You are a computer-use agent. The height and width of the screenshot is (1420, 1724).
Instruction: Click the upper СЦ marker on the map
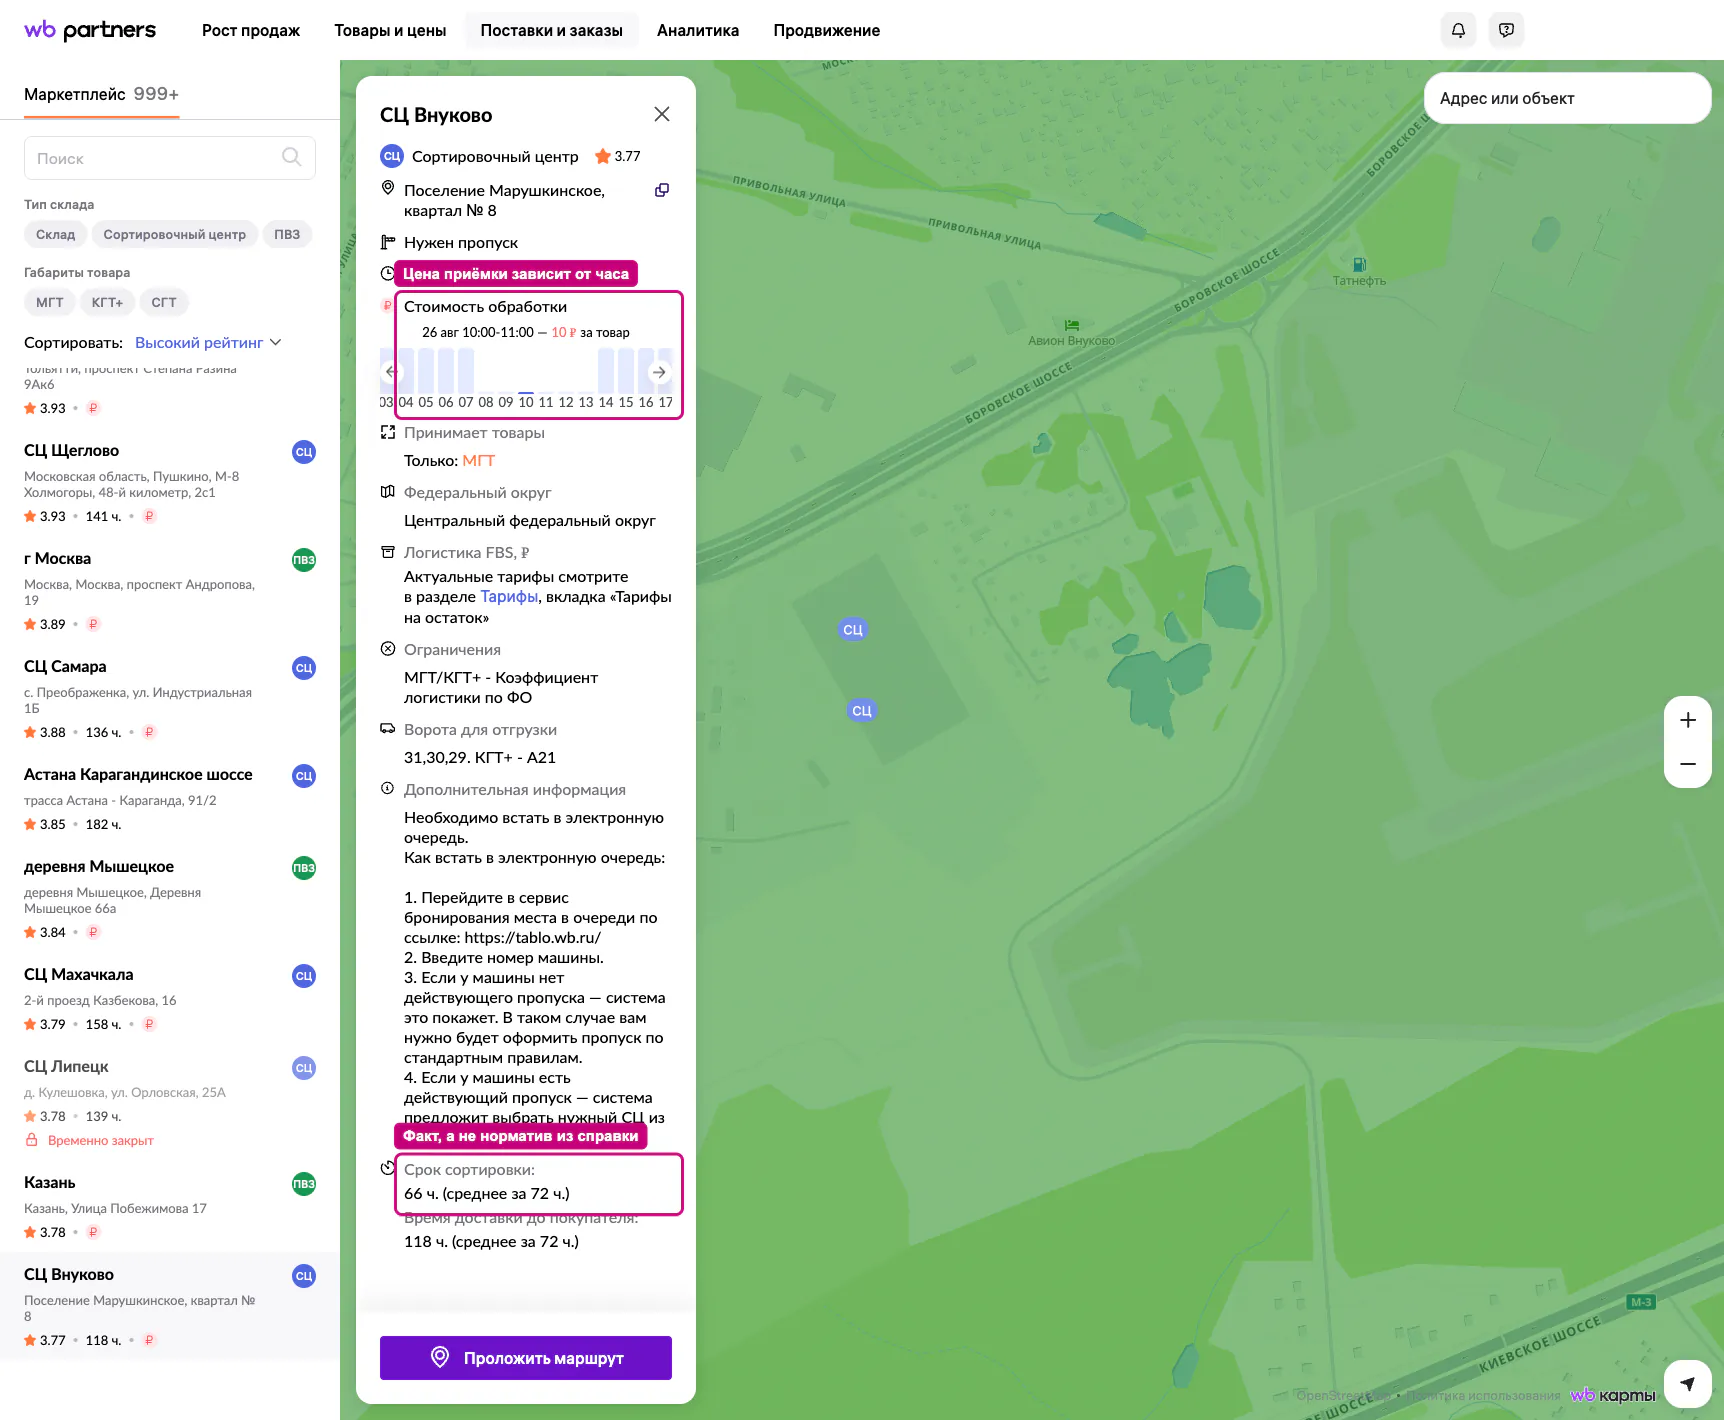coord(853,629)
